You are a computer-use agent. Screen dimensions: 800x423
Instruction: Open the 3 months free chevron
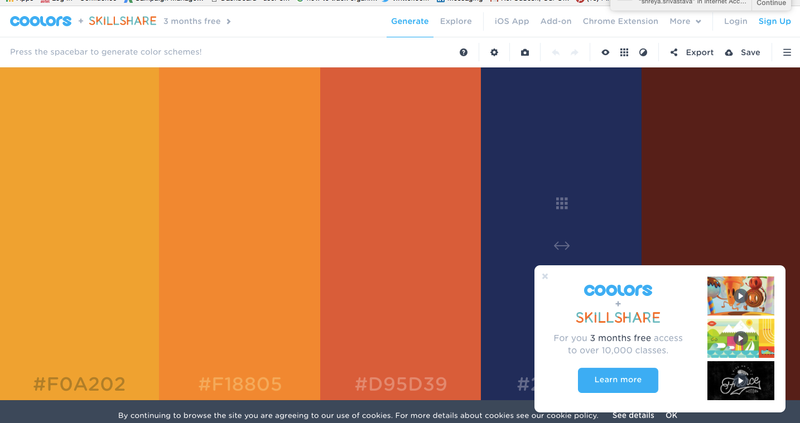pyautogui.click(x=229, y=21)
